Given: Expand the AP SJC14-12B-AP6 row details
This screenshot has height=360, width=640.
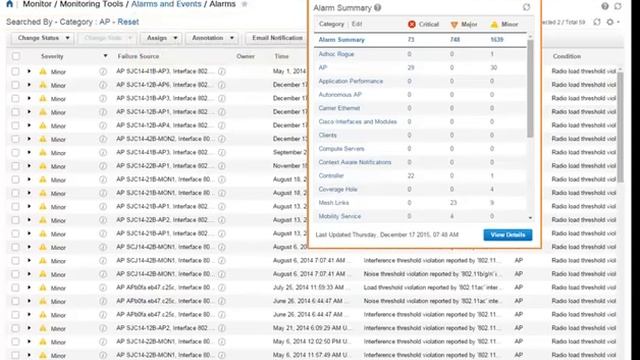Looking at the screenshot, I should click(29, 85).
